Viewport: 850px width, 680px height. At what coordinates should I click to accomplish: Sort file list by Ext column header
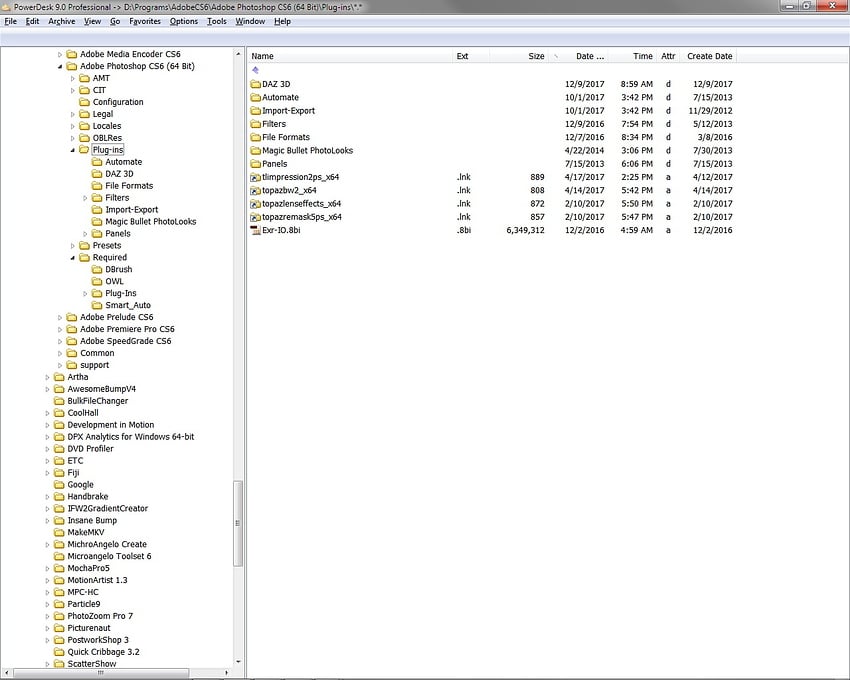(471, 56)
